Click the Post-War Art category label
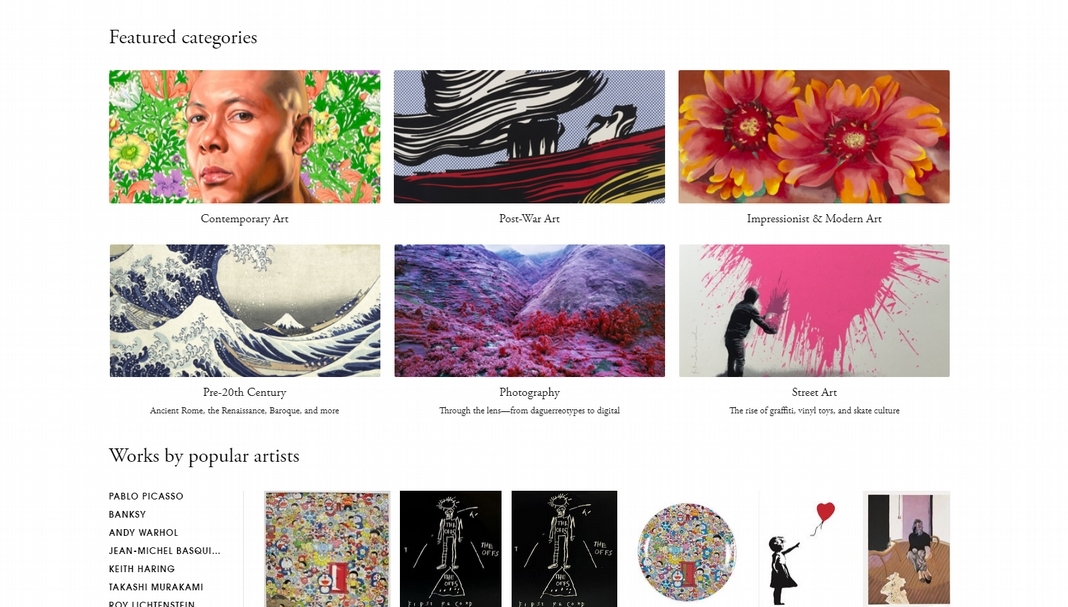Viewport: 1068px width, 607px height. coord(529,219)
